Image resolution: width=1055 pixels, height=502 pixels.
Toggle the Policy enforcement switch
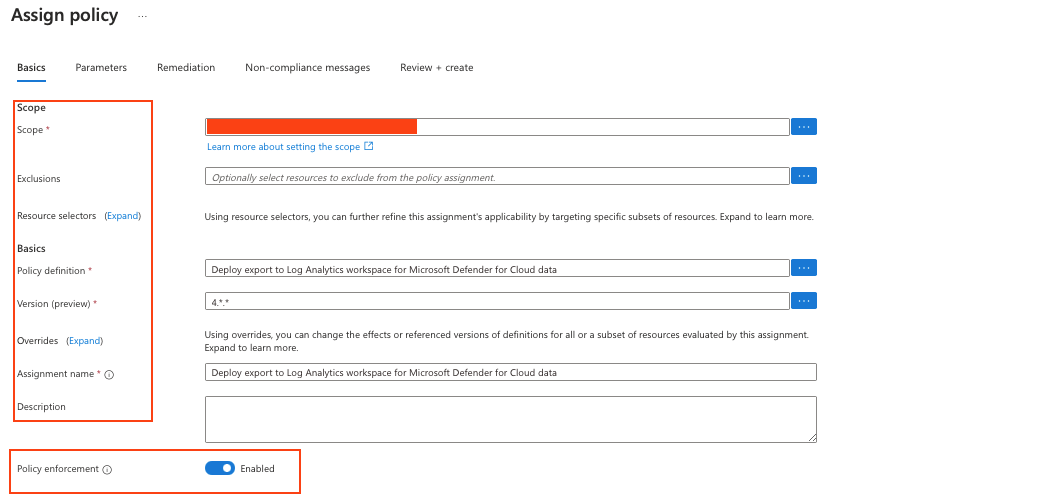pos(220,468)
